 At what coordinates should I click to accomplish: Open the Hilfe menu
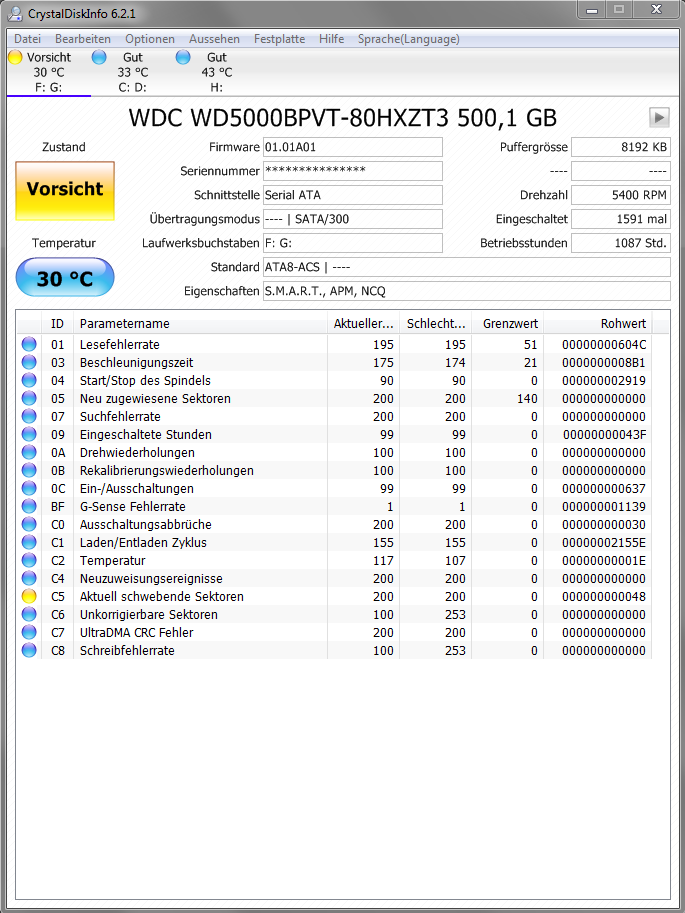(x=331, y=39)
